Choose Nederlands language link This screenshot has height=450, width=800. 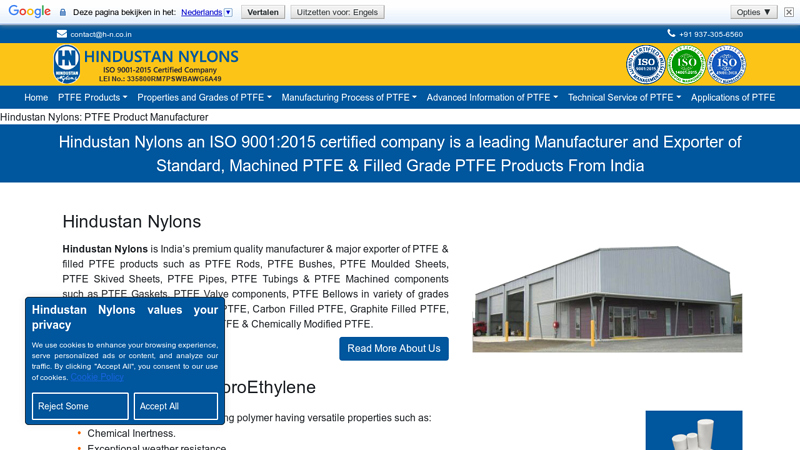pos(202,12)
